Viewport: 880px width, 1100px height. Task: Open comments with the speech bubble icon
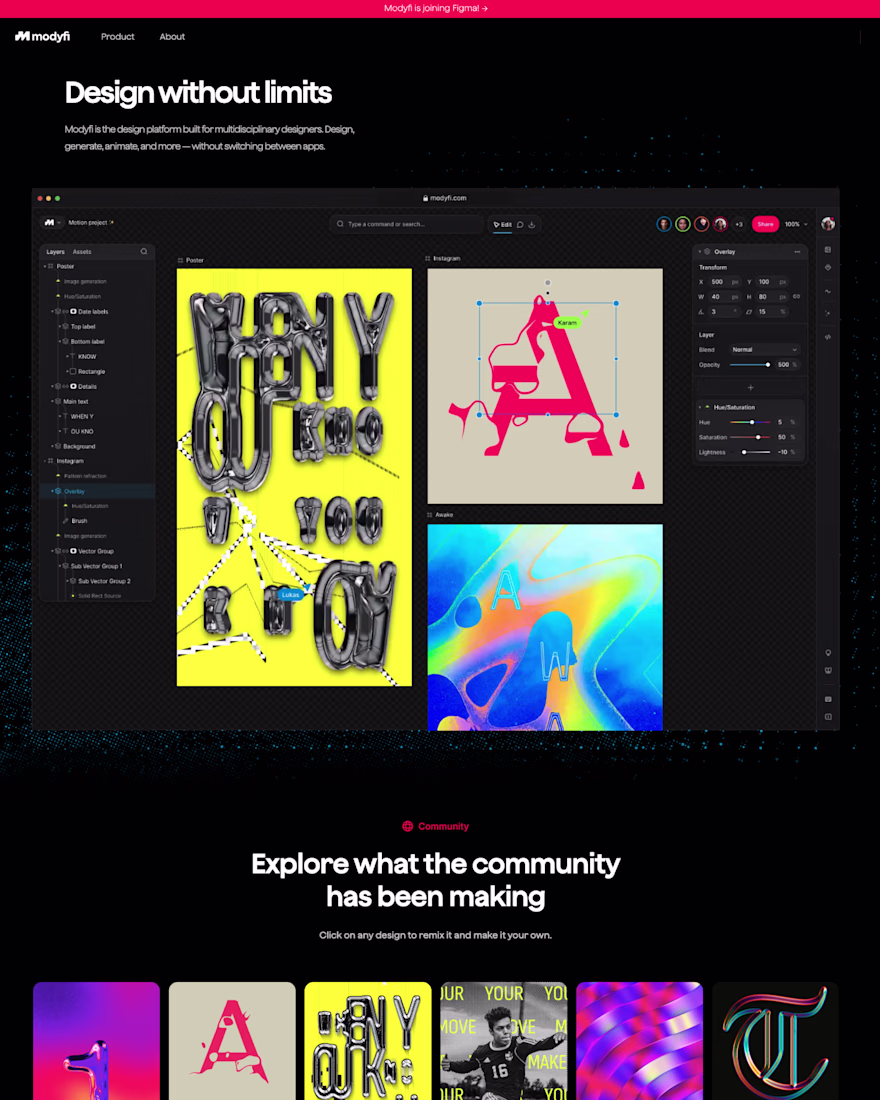520,224
